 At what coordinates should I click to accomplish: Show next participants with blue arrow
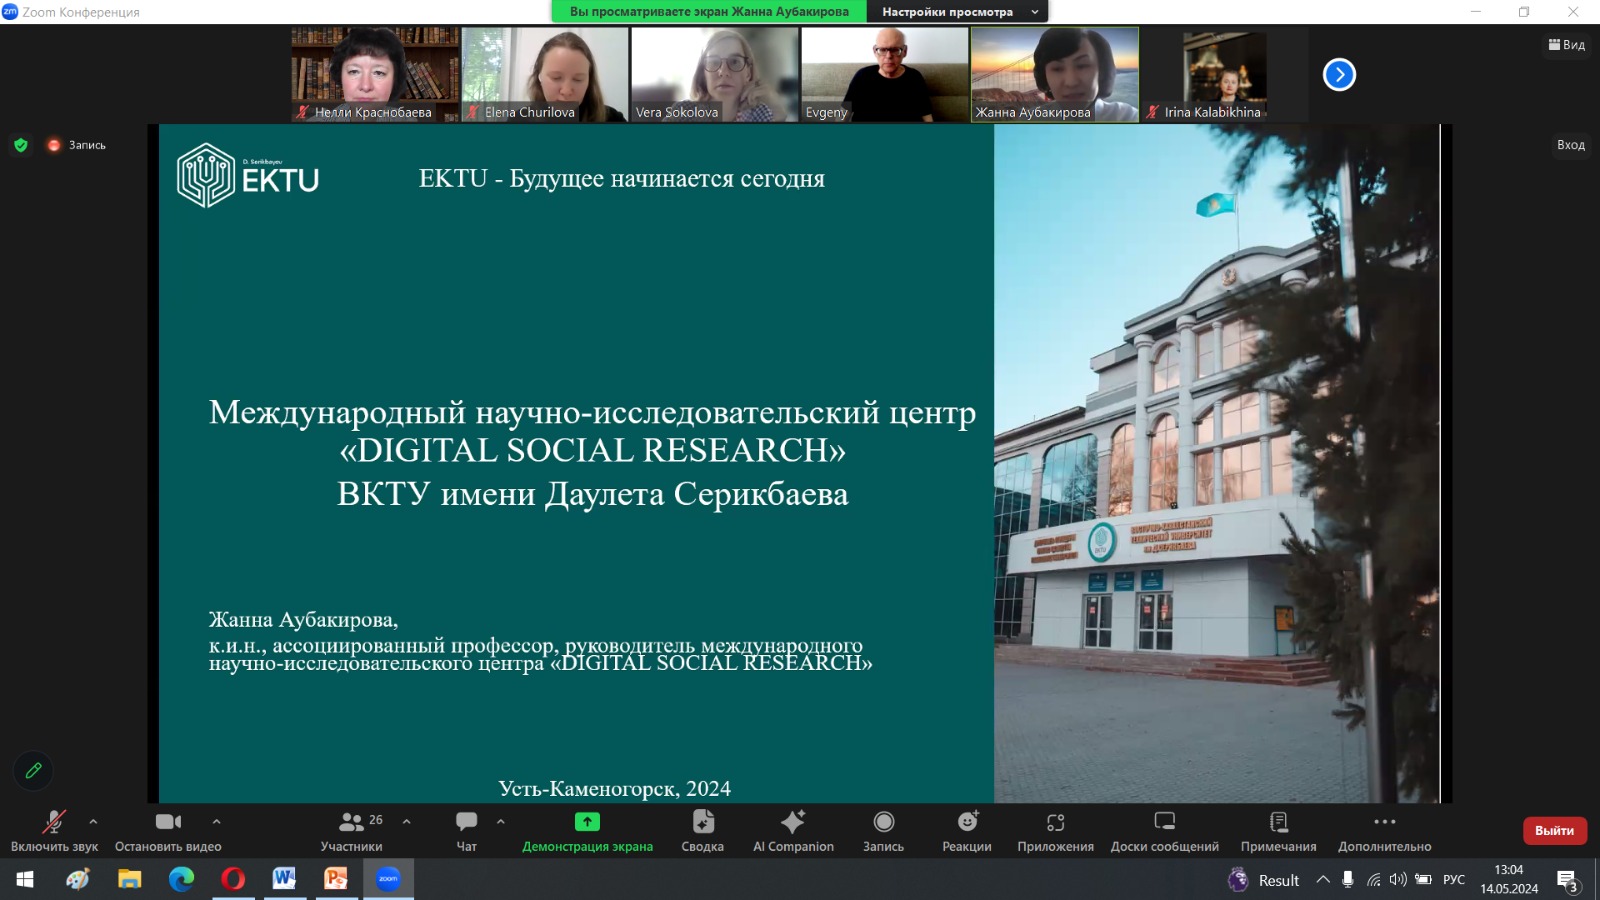coord(1339,75)
